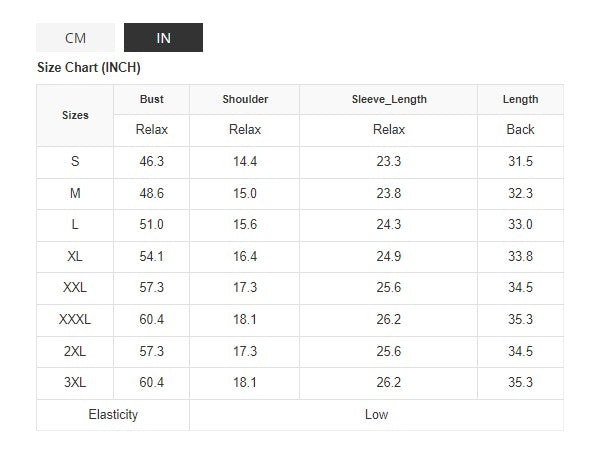Select the S size row label
Screen dimensions: 595x455
point(75,161)
